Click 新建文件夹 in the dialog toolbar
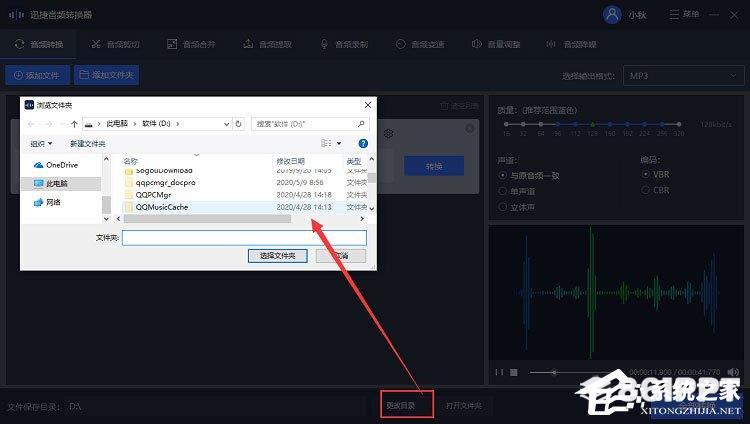Image resolution: width=750 pixels, height=424 pixels. (x=88, y=144)
